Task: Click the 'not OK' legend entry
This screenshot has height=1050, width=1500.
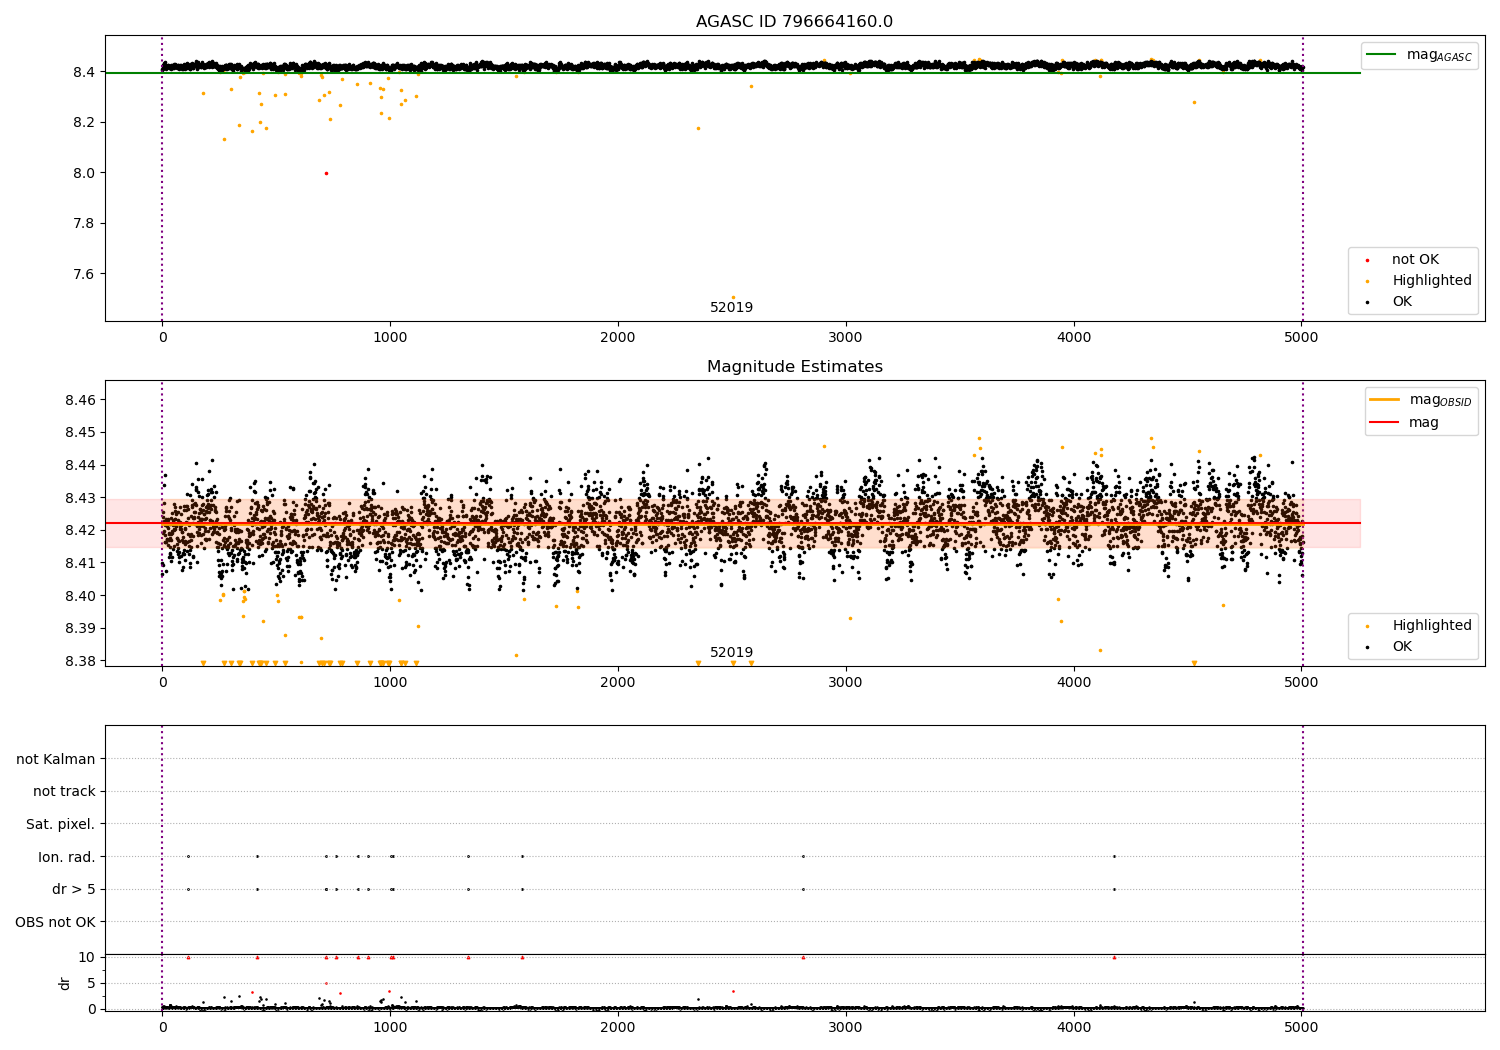Action: 1415,260
